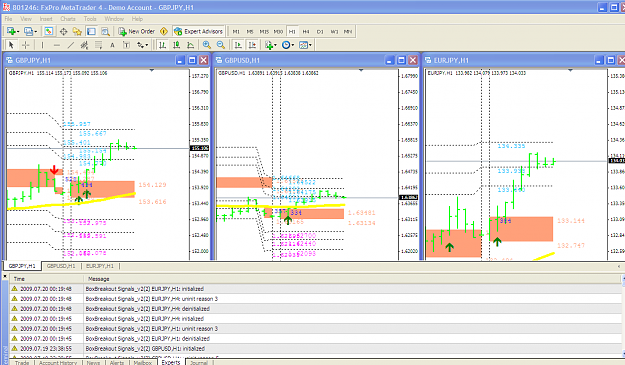This screenshot has height=365, width=625.
Task: Select the H4 timeframe button
Action: 306,31
